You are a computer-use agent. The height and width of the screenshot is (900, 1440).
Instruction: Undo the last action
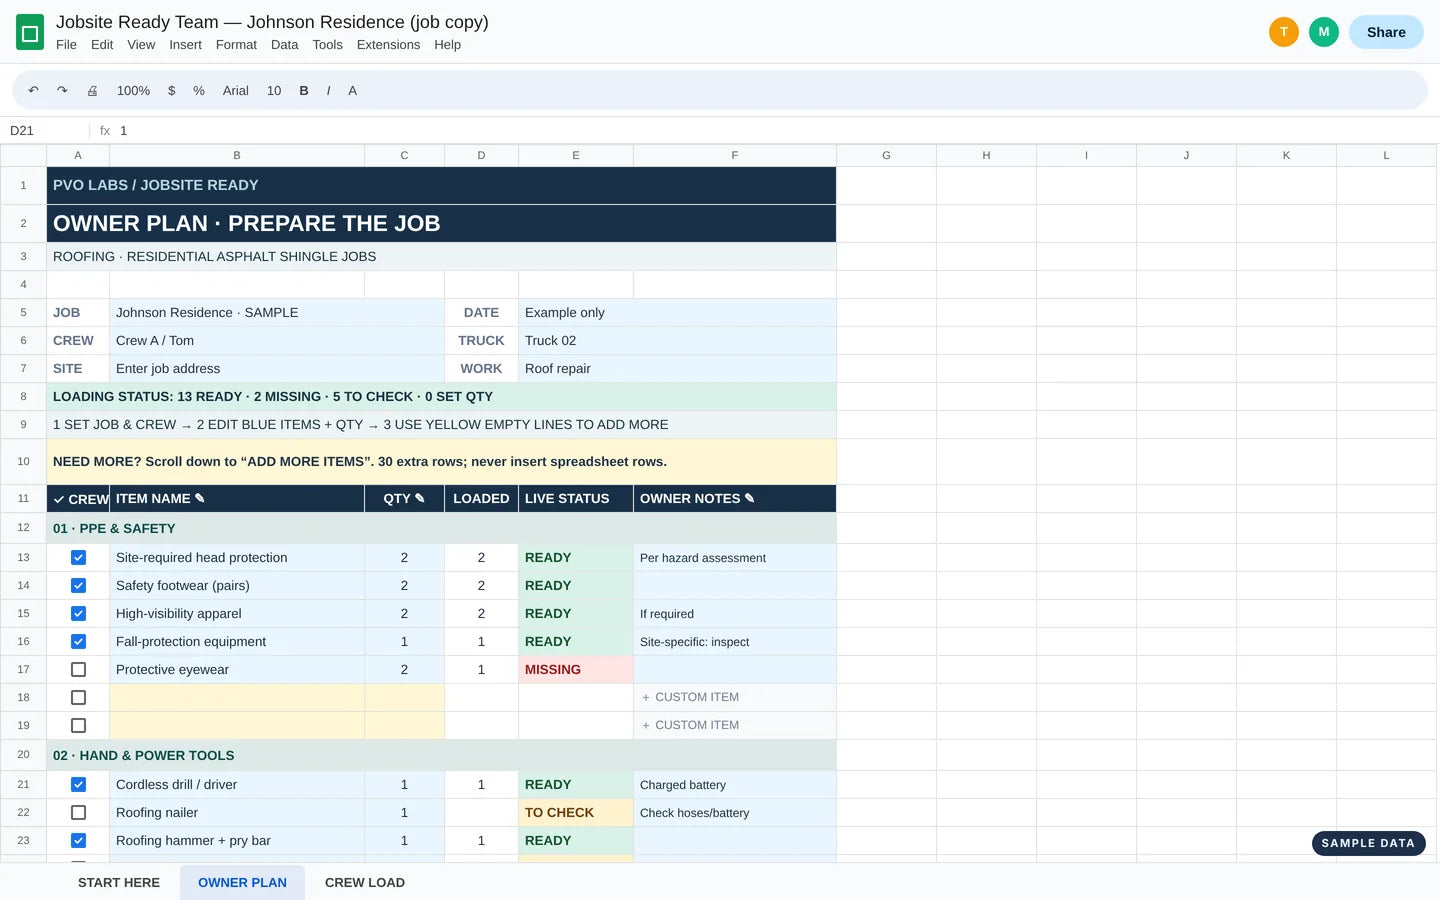tap(34, 90)
